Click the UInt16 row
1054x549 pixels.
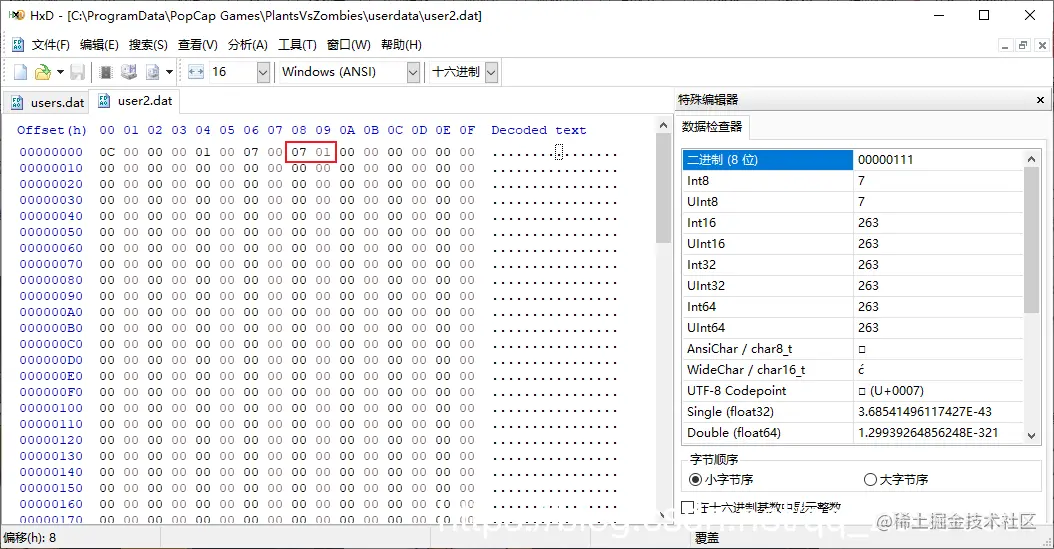click(852, 243)
